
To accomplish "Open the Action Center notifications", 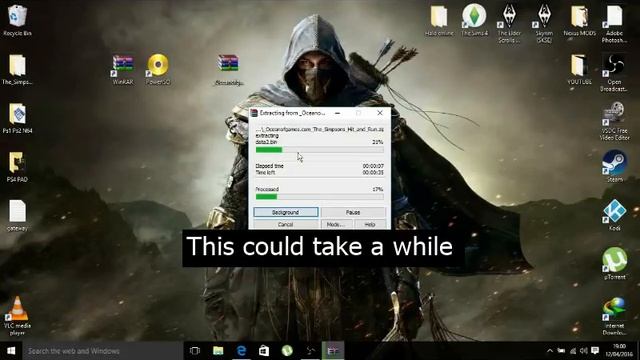I will pos(595,351).
